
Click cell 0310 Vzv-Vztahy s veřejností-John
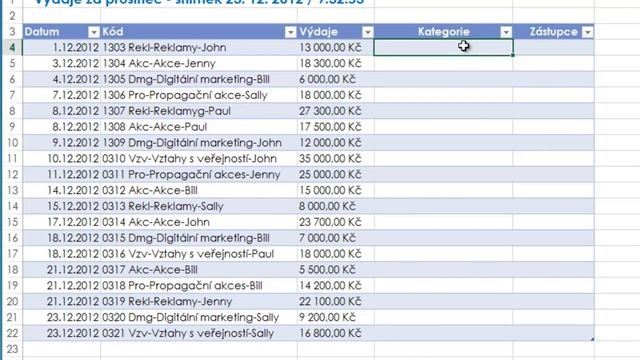click(199, 158)
